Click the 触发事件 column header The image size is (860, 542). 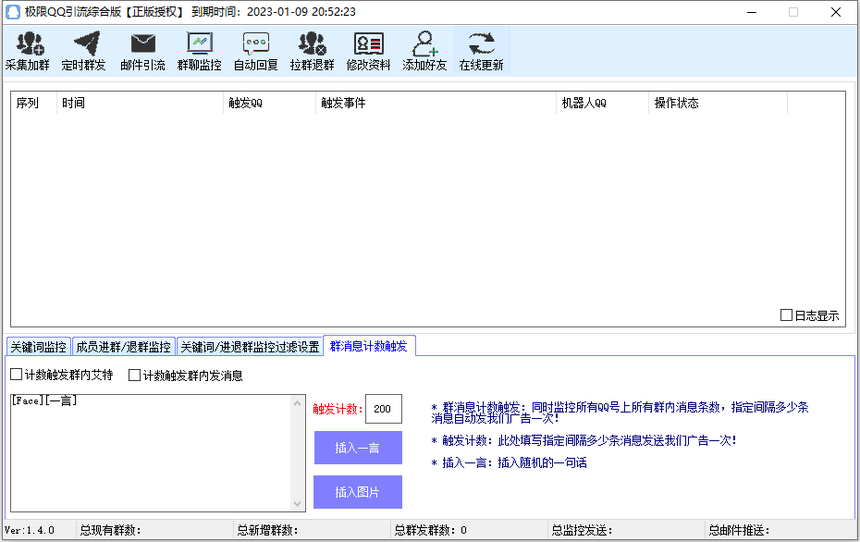point(436,103)
